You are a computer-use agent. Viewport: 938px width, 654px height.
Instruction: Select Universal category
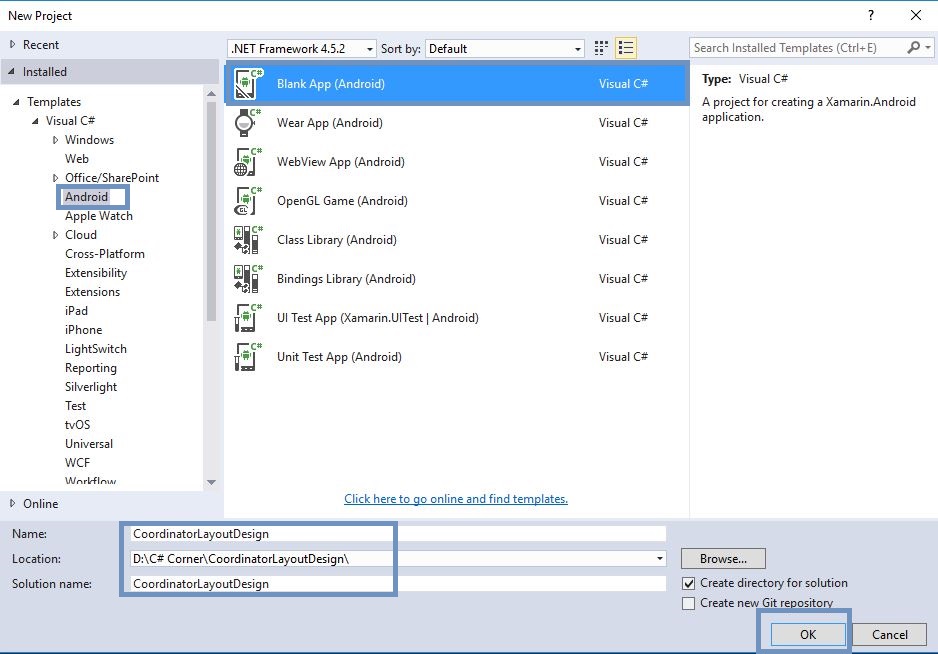tap(89, 444)
